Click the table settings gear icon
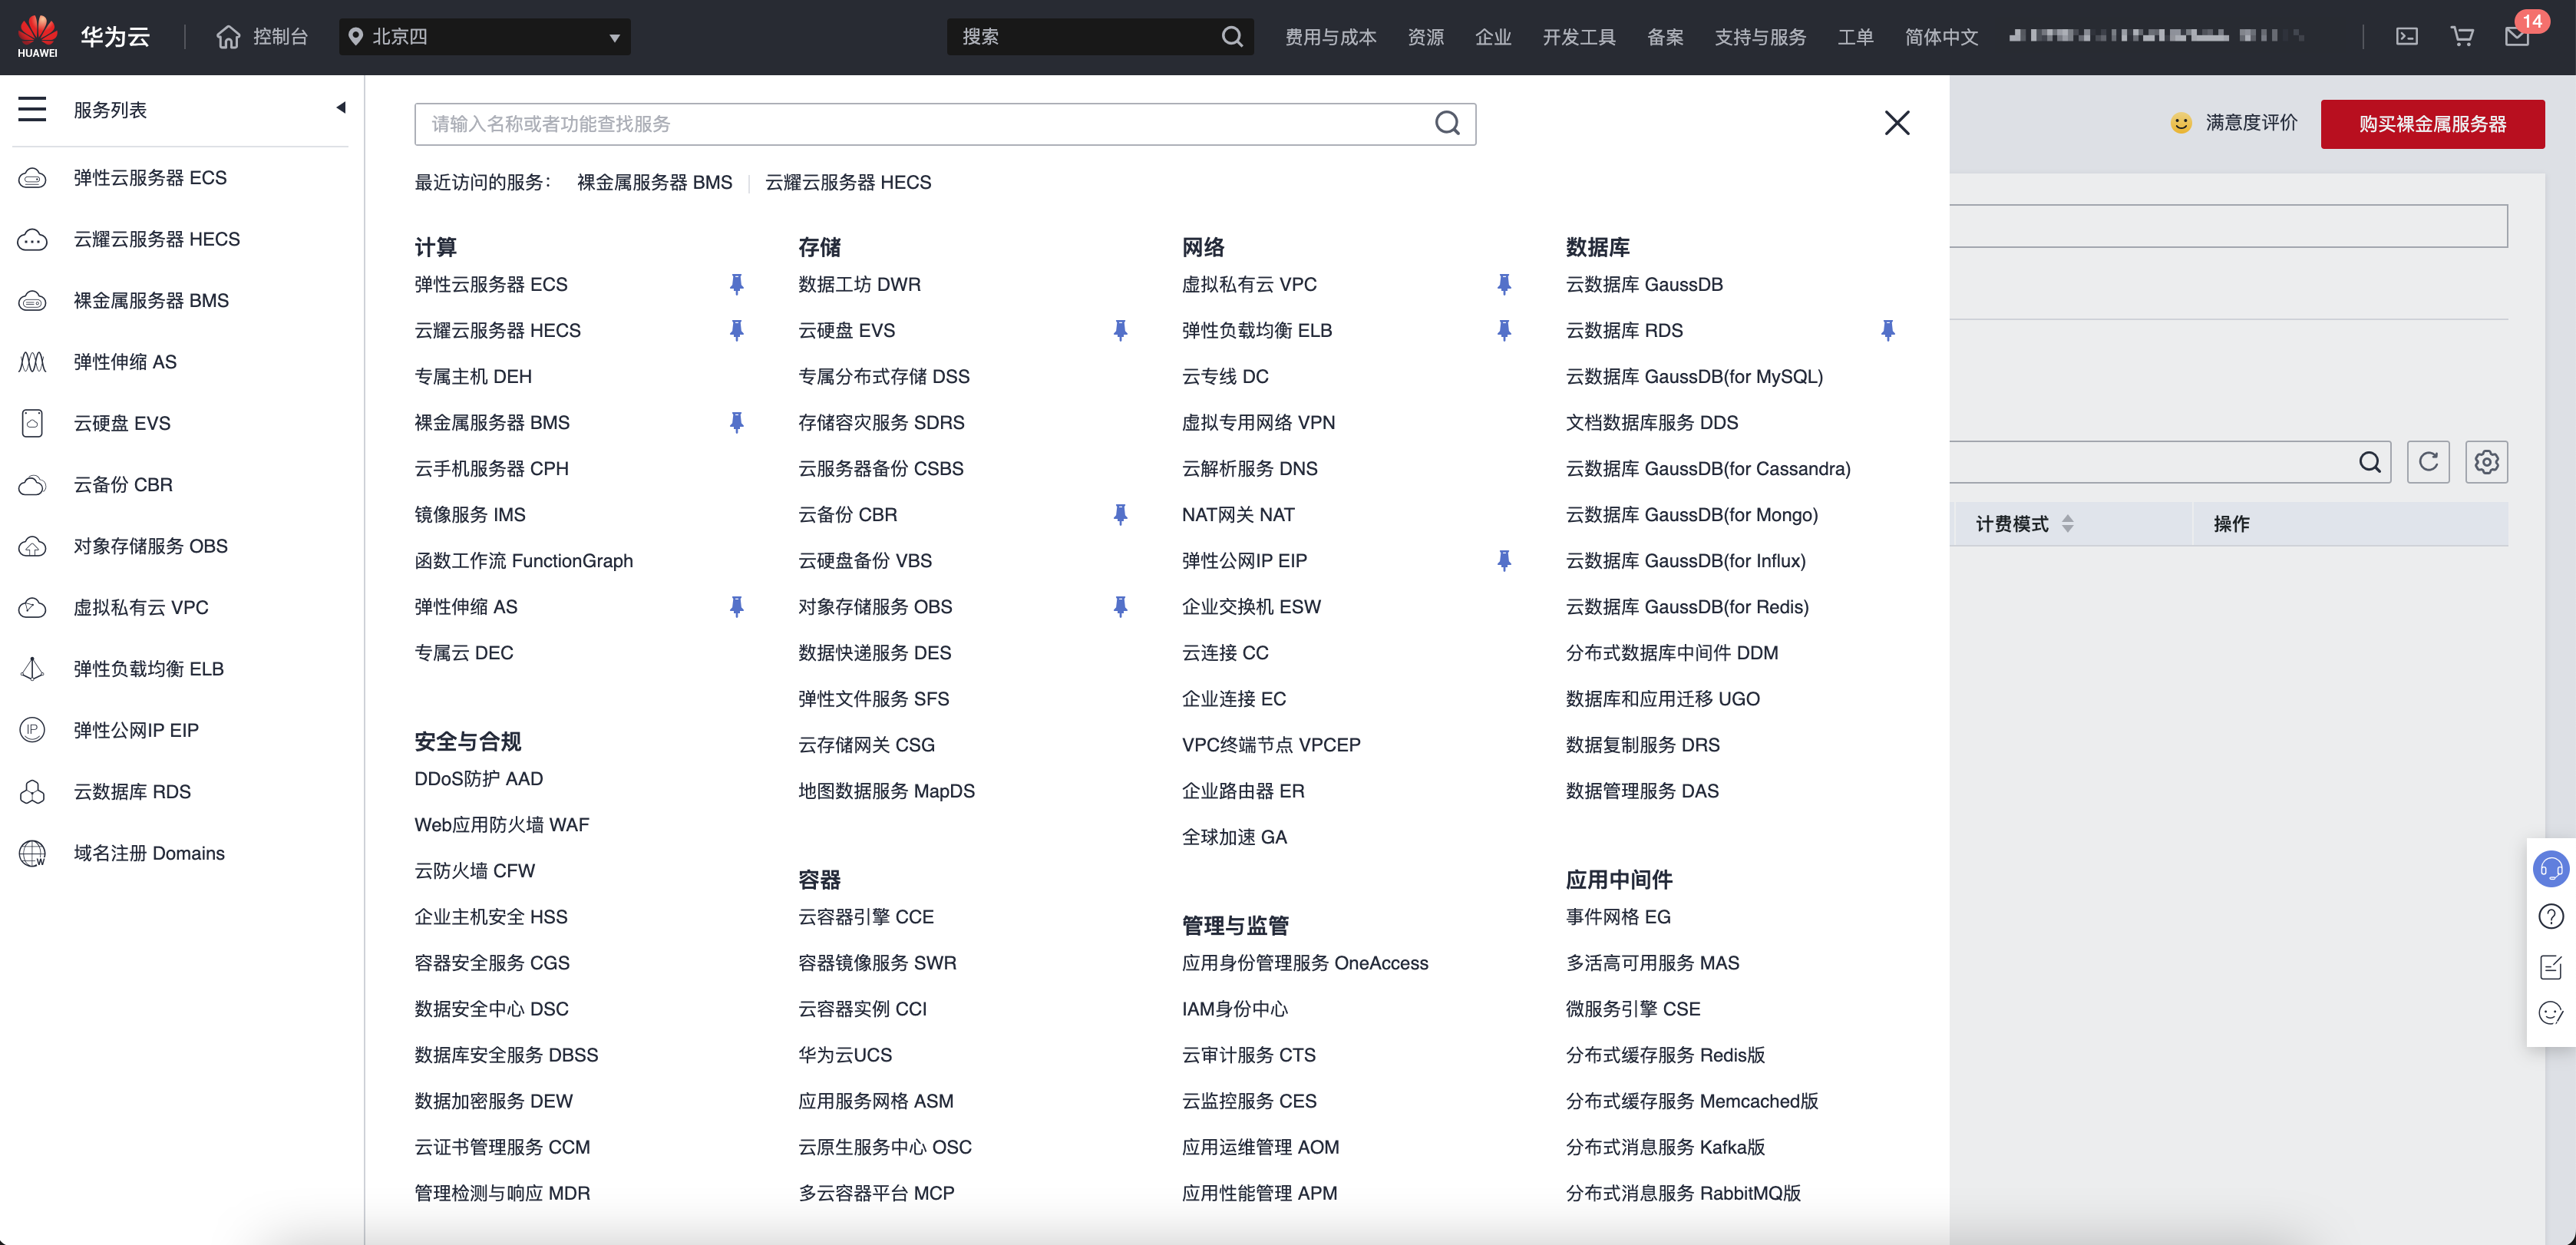 [2486, 462]
